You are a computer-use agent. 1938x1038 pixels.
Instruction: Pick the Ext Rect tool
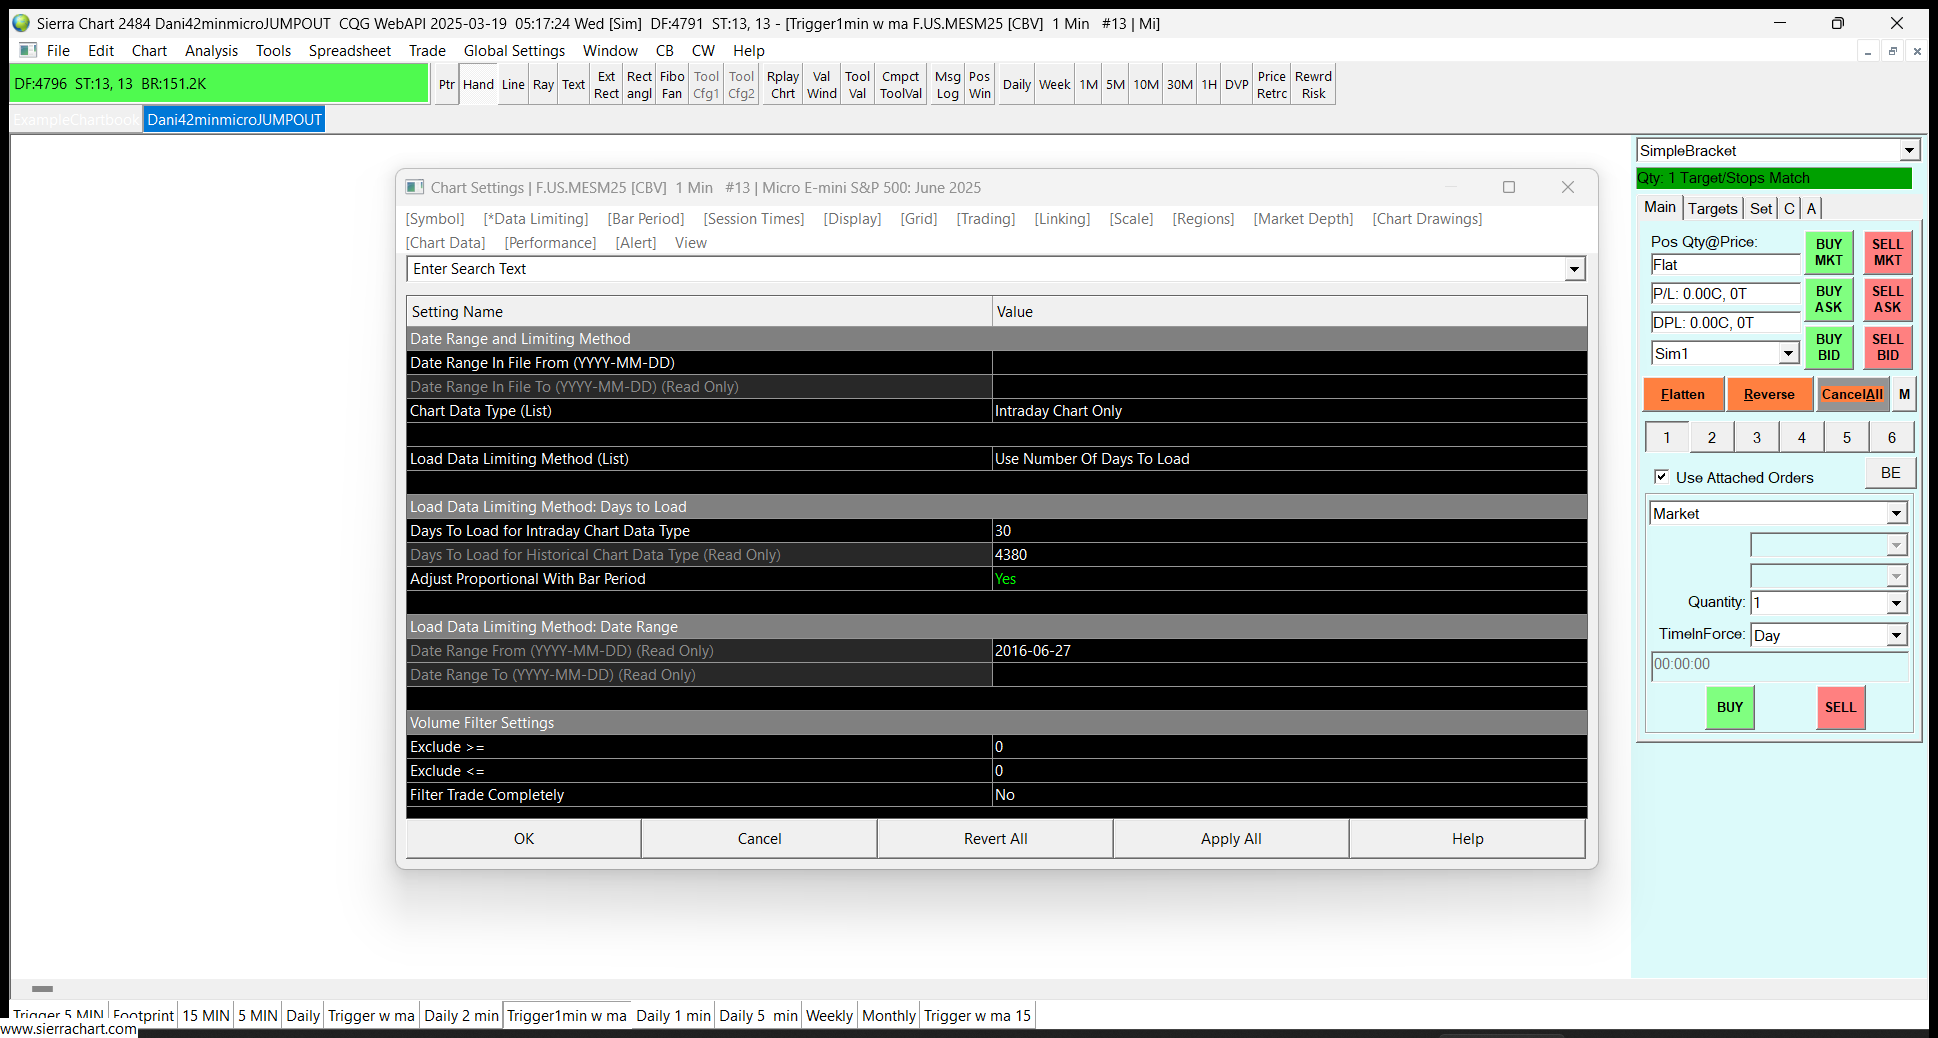point(606,85)
